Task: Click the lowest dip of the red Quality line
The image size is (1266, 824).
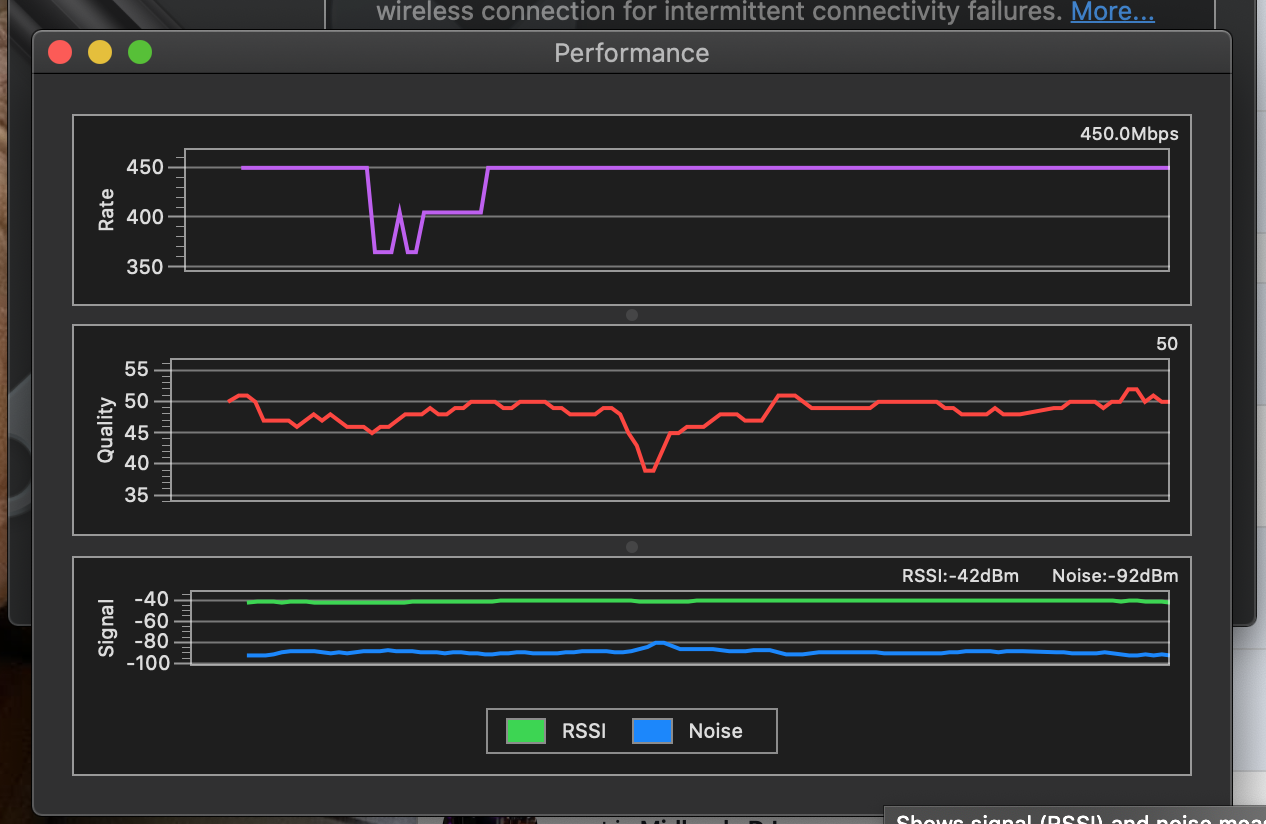Action: tap(649, 470)
